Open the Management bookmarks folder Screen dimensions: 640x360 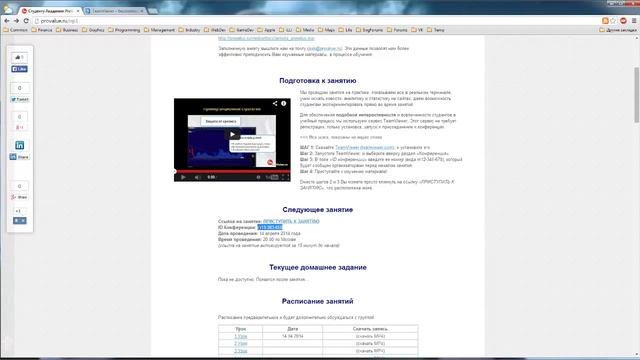coord(159,30)
